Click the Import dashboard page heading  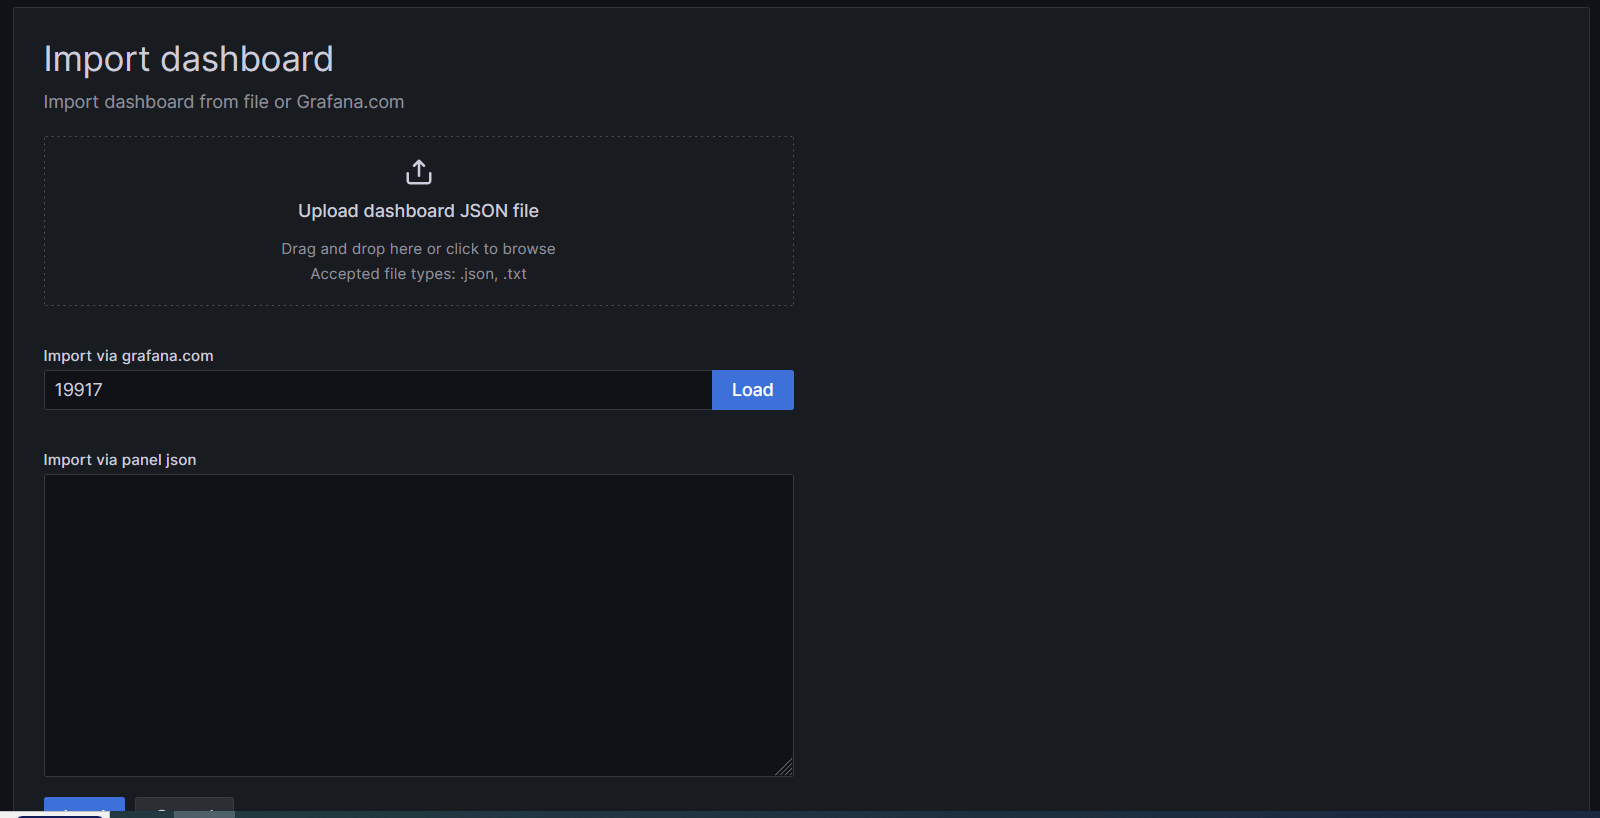point(188,59)
